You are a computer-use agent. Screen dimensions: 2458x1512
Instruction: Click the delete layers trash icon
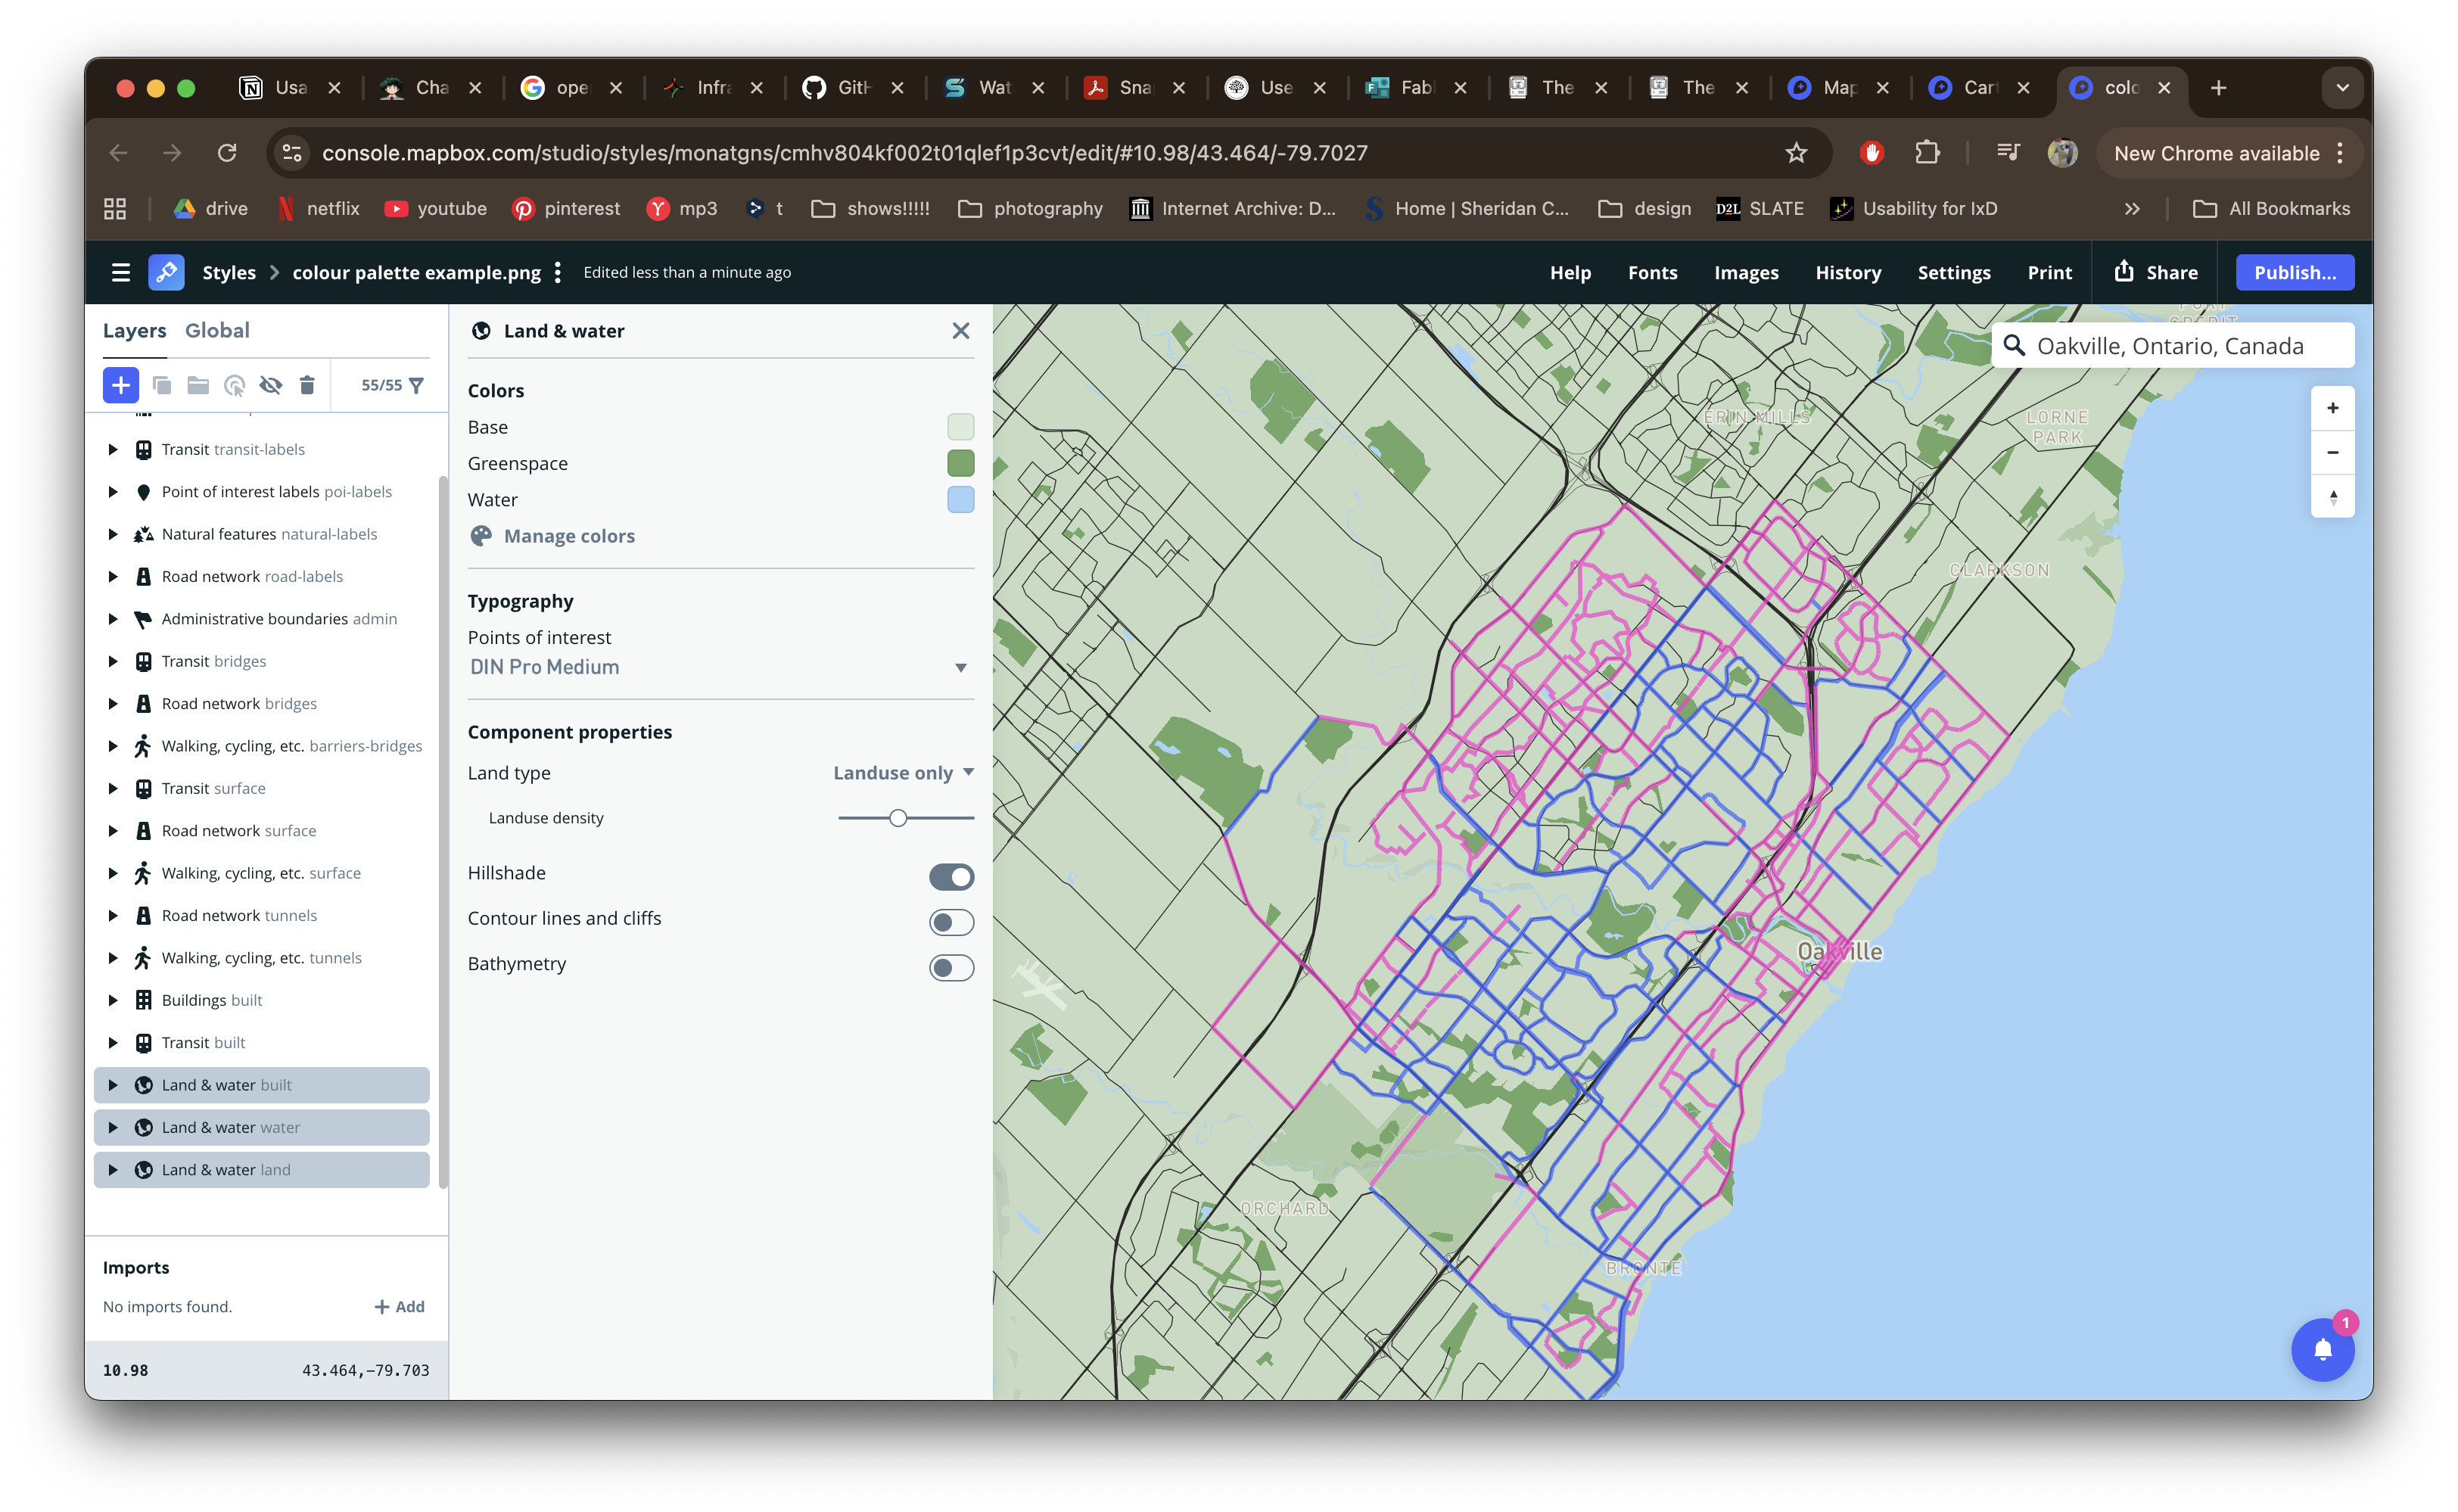pos(307,385)
